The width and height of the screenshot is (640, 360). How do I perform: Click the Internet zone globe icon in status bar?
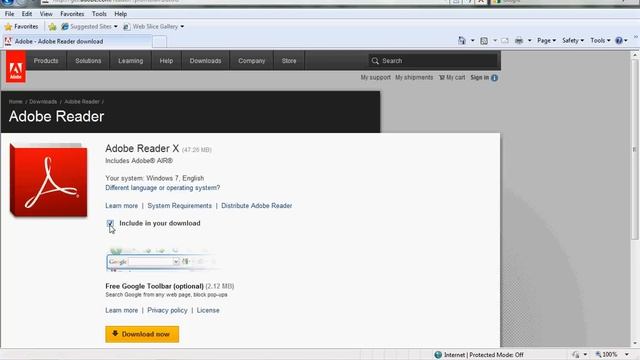coord(438,355)
